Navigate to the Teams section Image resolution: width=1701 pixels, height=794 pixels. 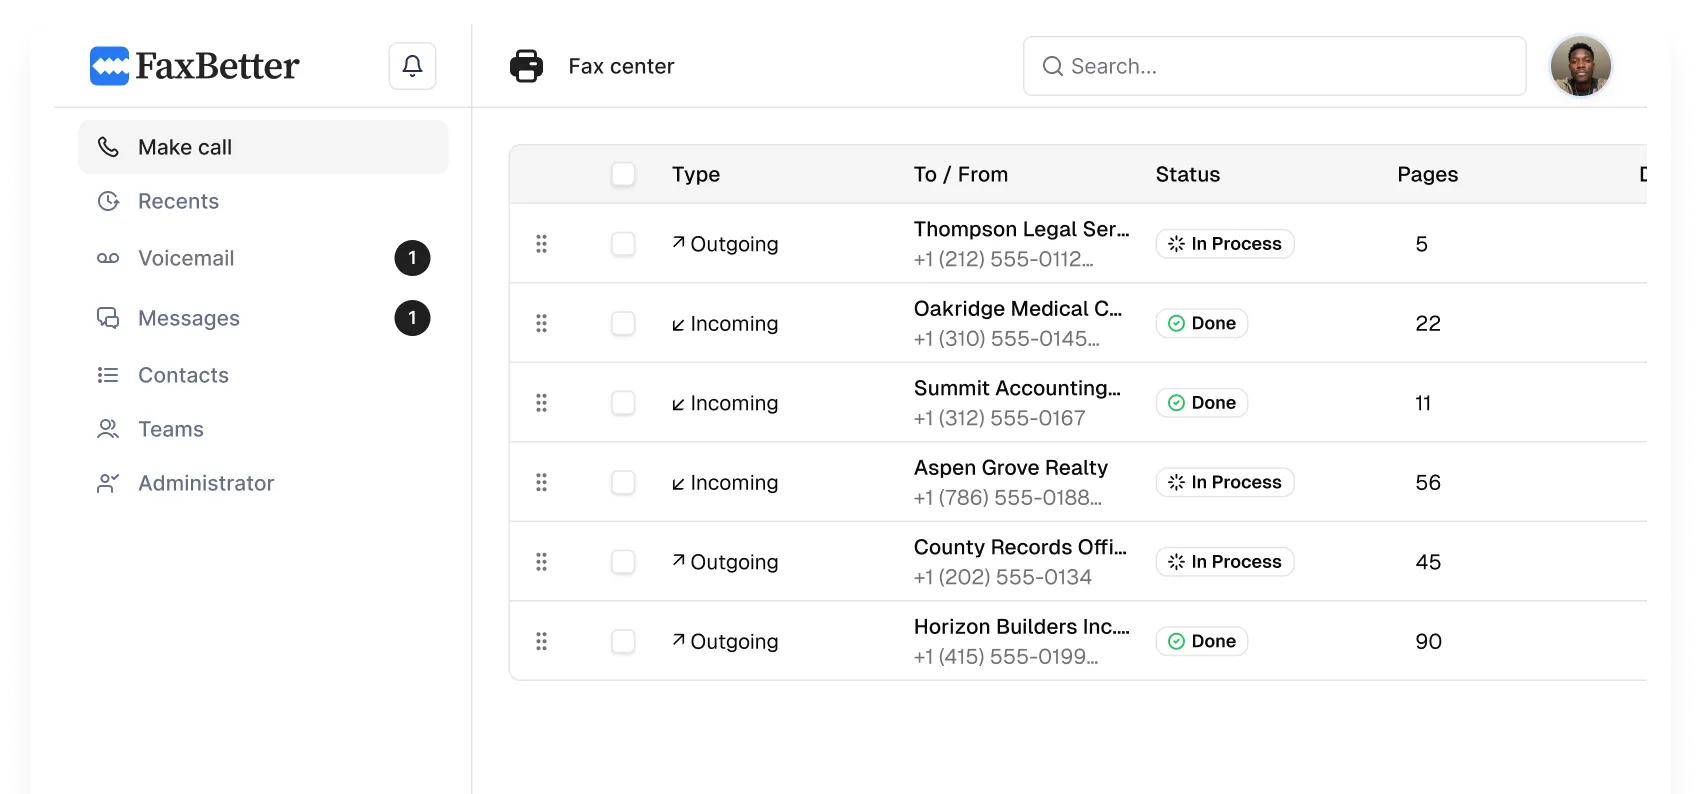[x=171, y=429]
